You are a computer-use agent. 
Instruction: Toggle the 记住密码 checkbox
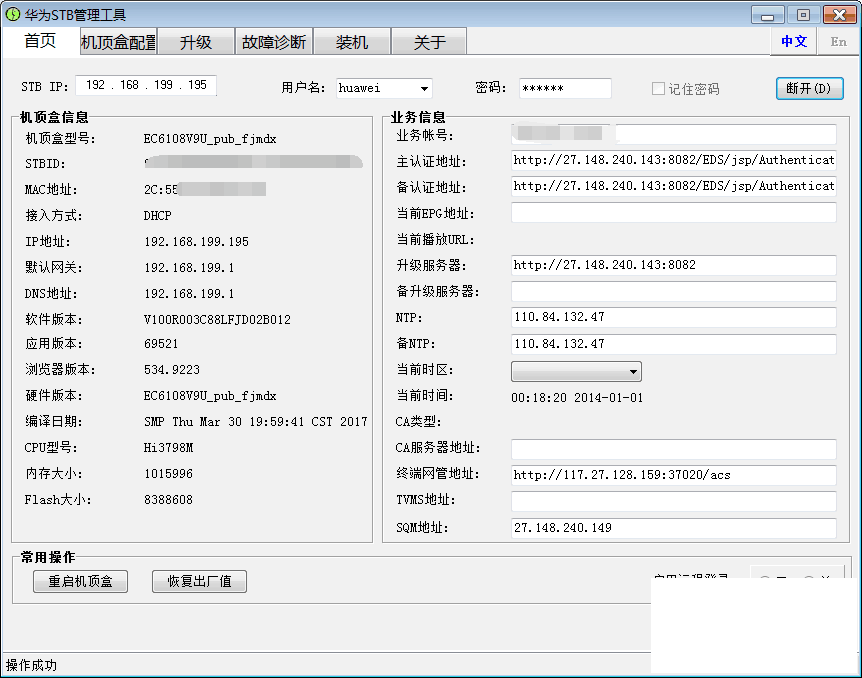(658, 89)
